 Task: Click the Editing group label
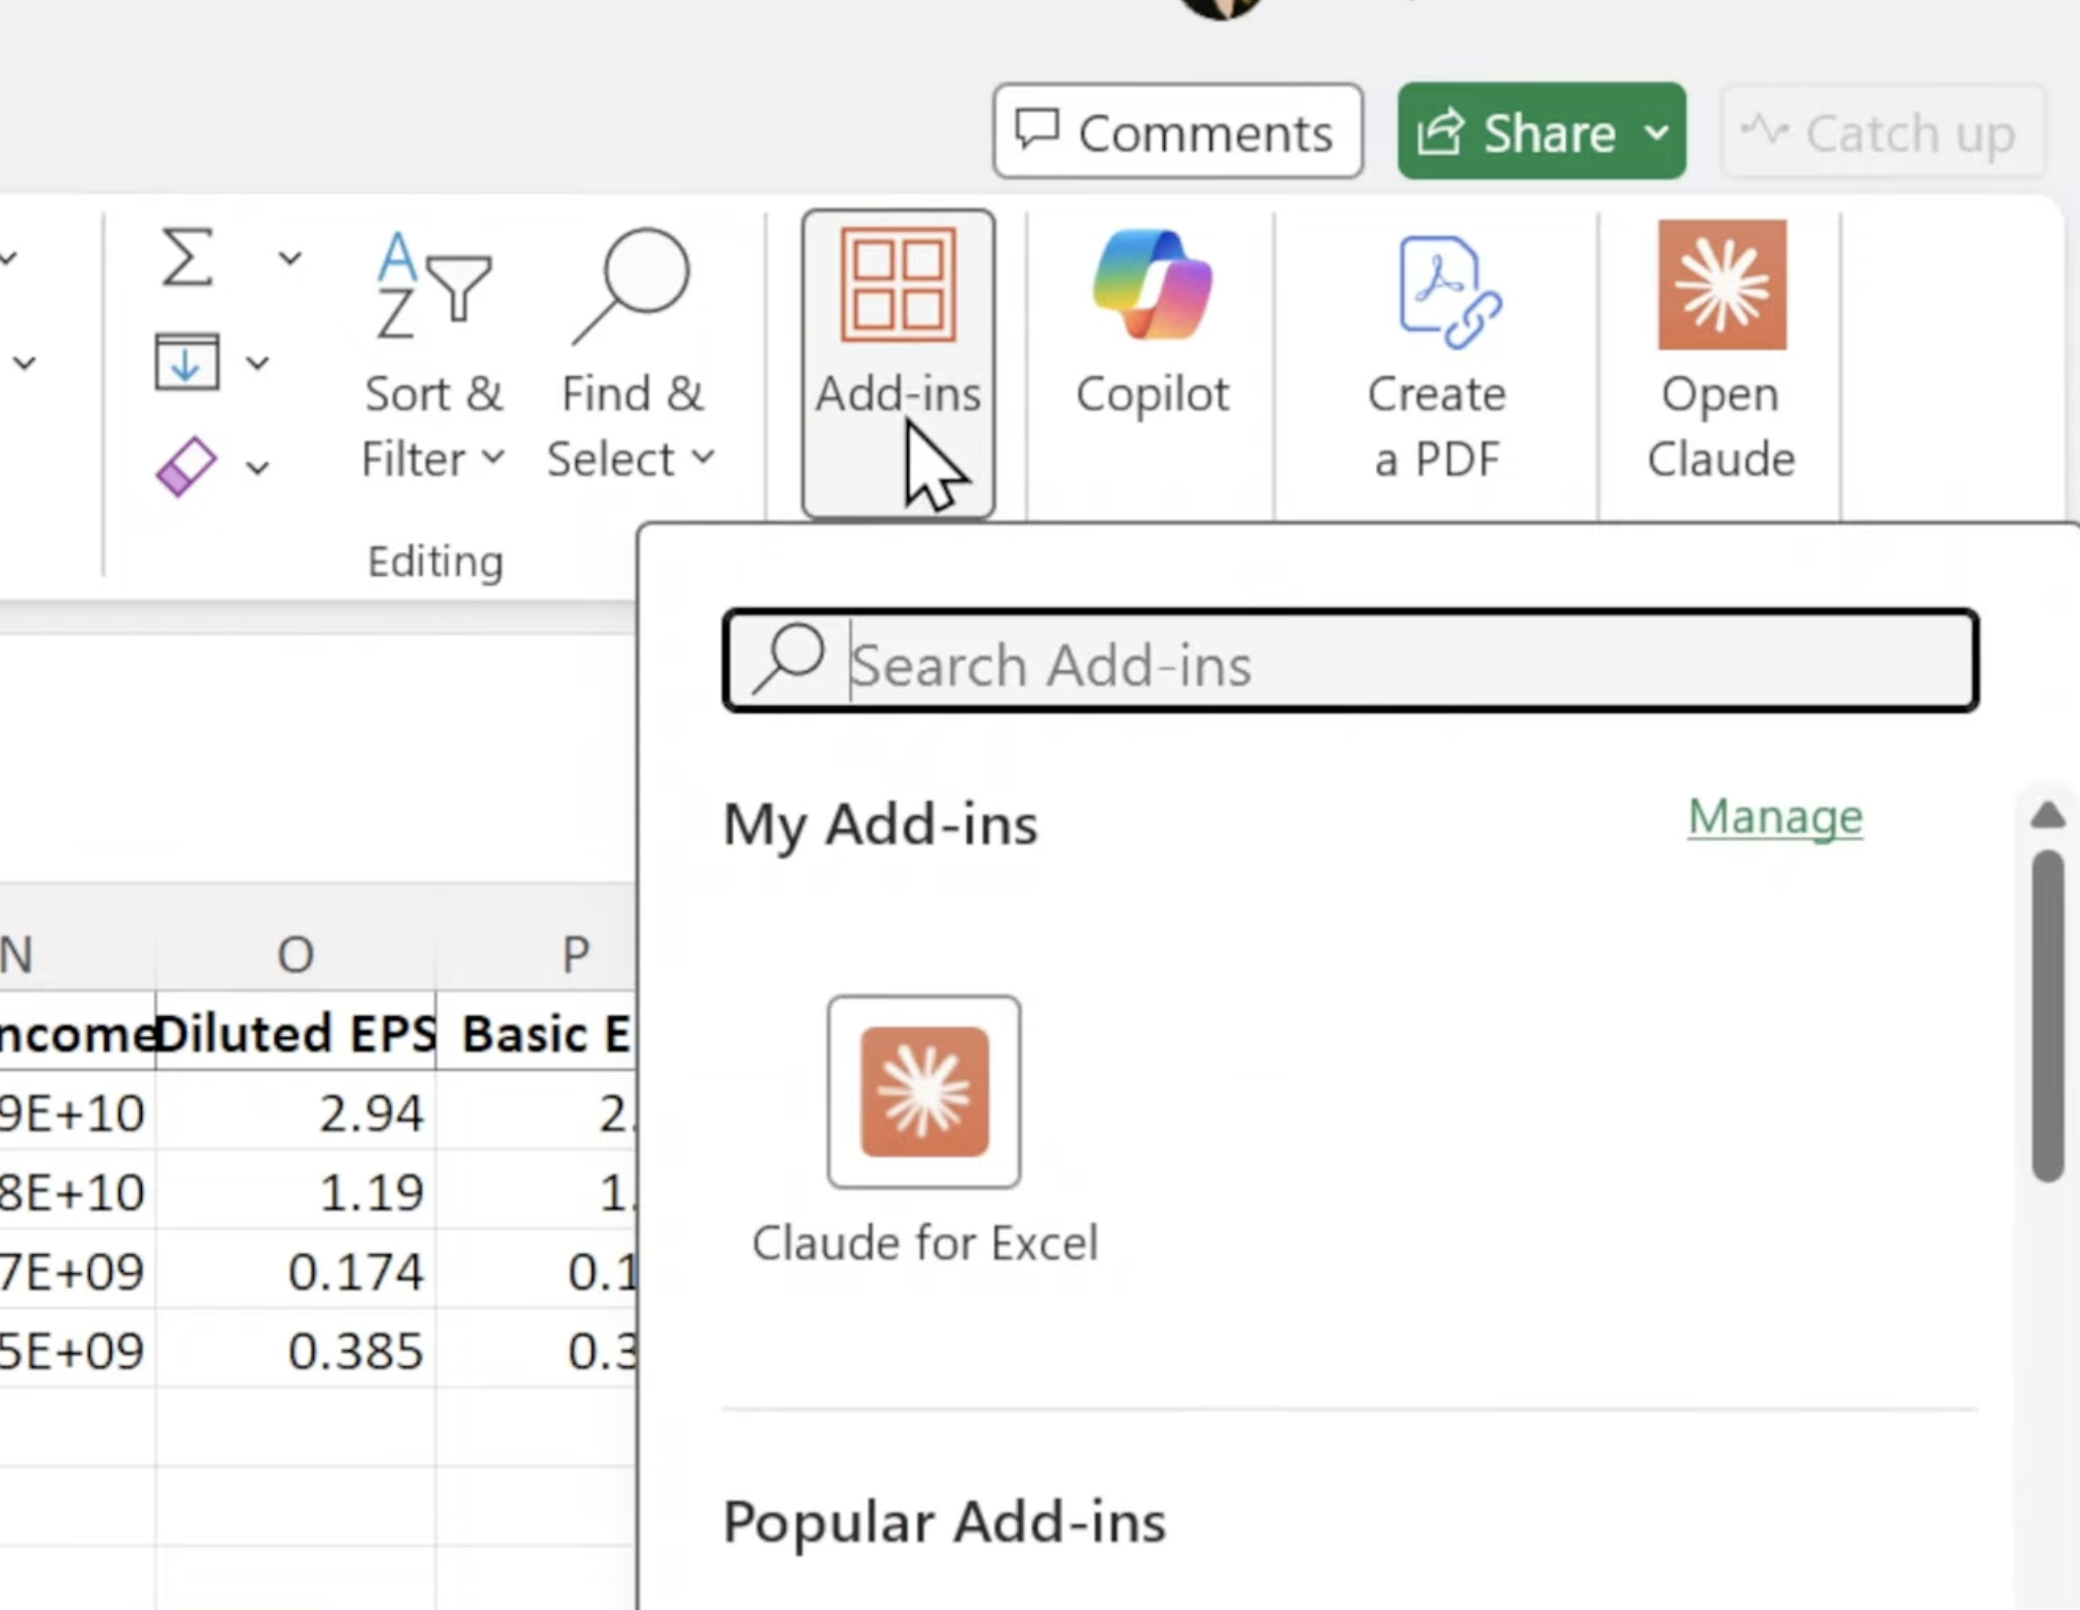pos(435,561)
